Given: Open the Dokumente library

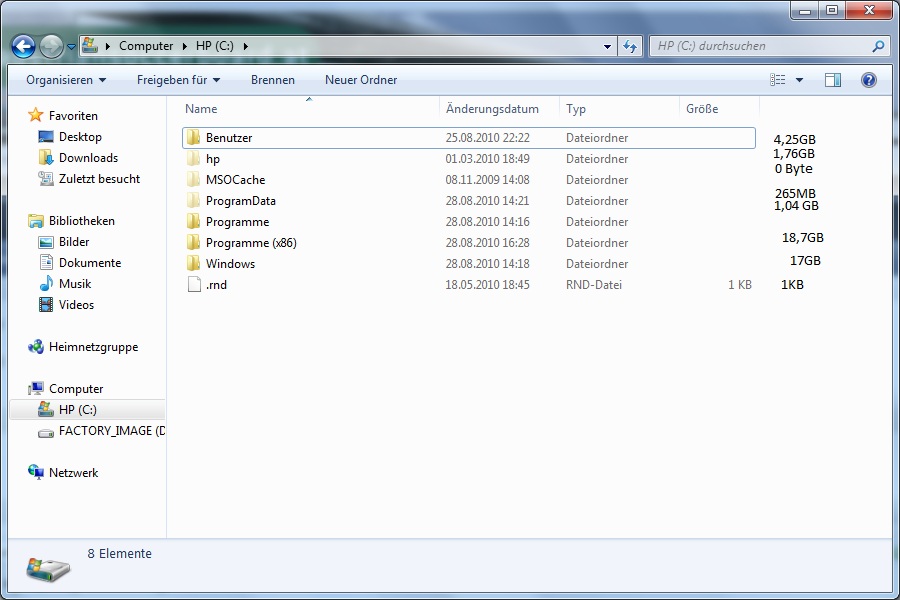Looking at the screenshot, I should 90,263.
